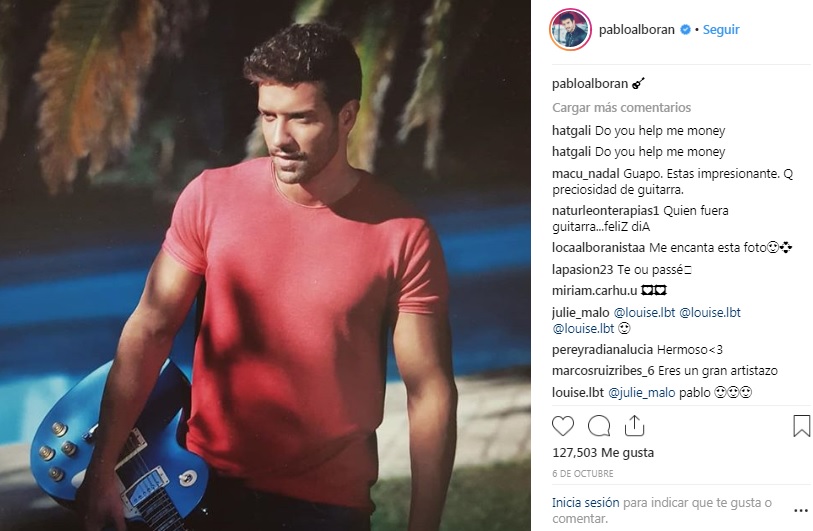Open the pabloalboran username in the header
The height and width of the screenshot is (531, 813).
tap(637, 30)
